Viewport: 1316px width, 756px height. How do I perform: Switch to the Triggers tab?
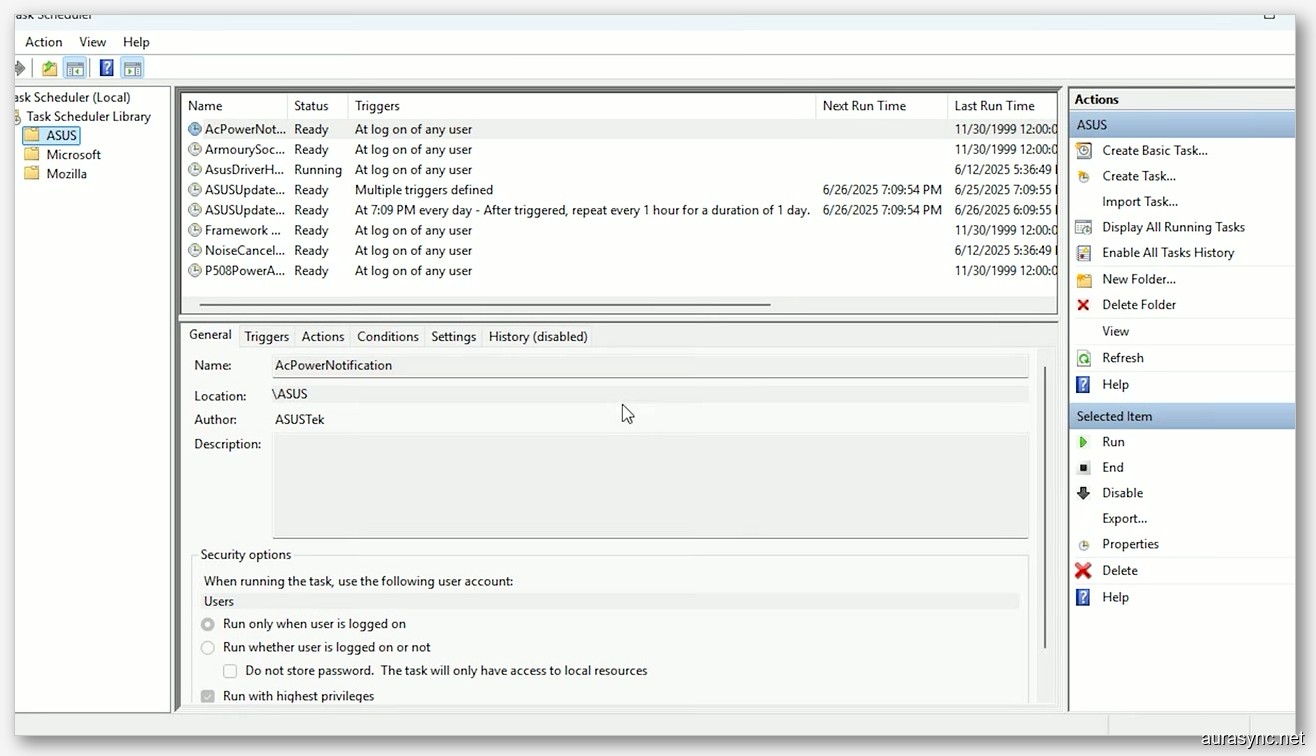[266, 336]
